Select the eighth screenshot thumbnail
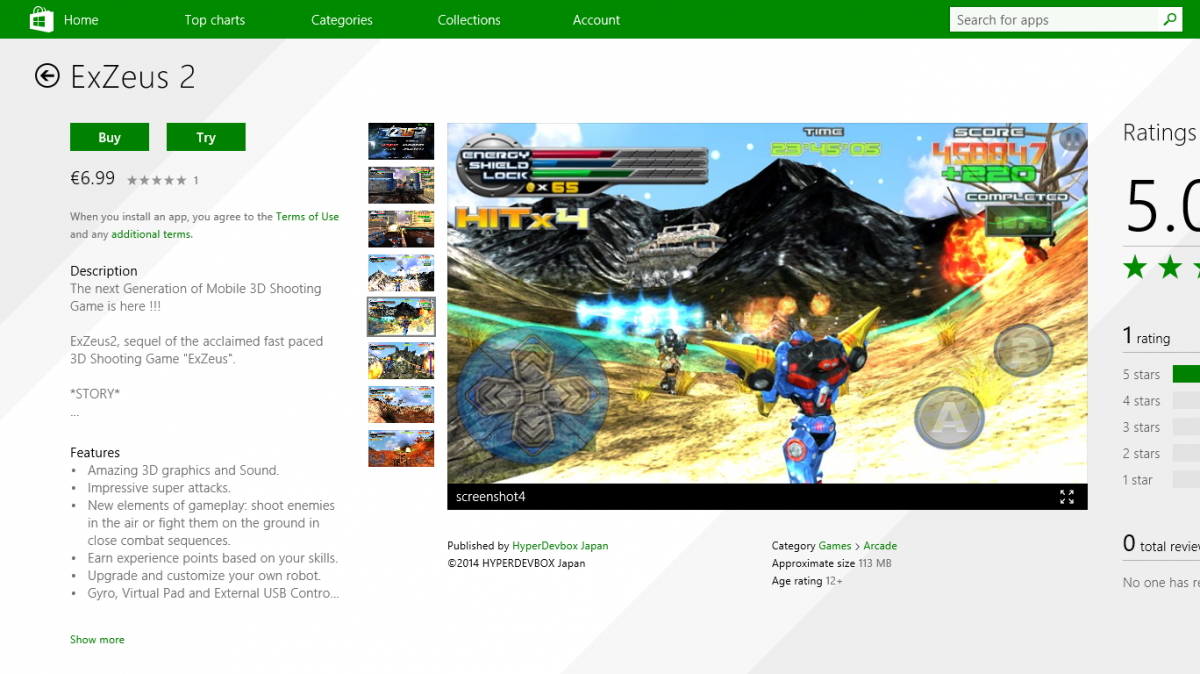 pyautogui.click(x=401, y=448)
